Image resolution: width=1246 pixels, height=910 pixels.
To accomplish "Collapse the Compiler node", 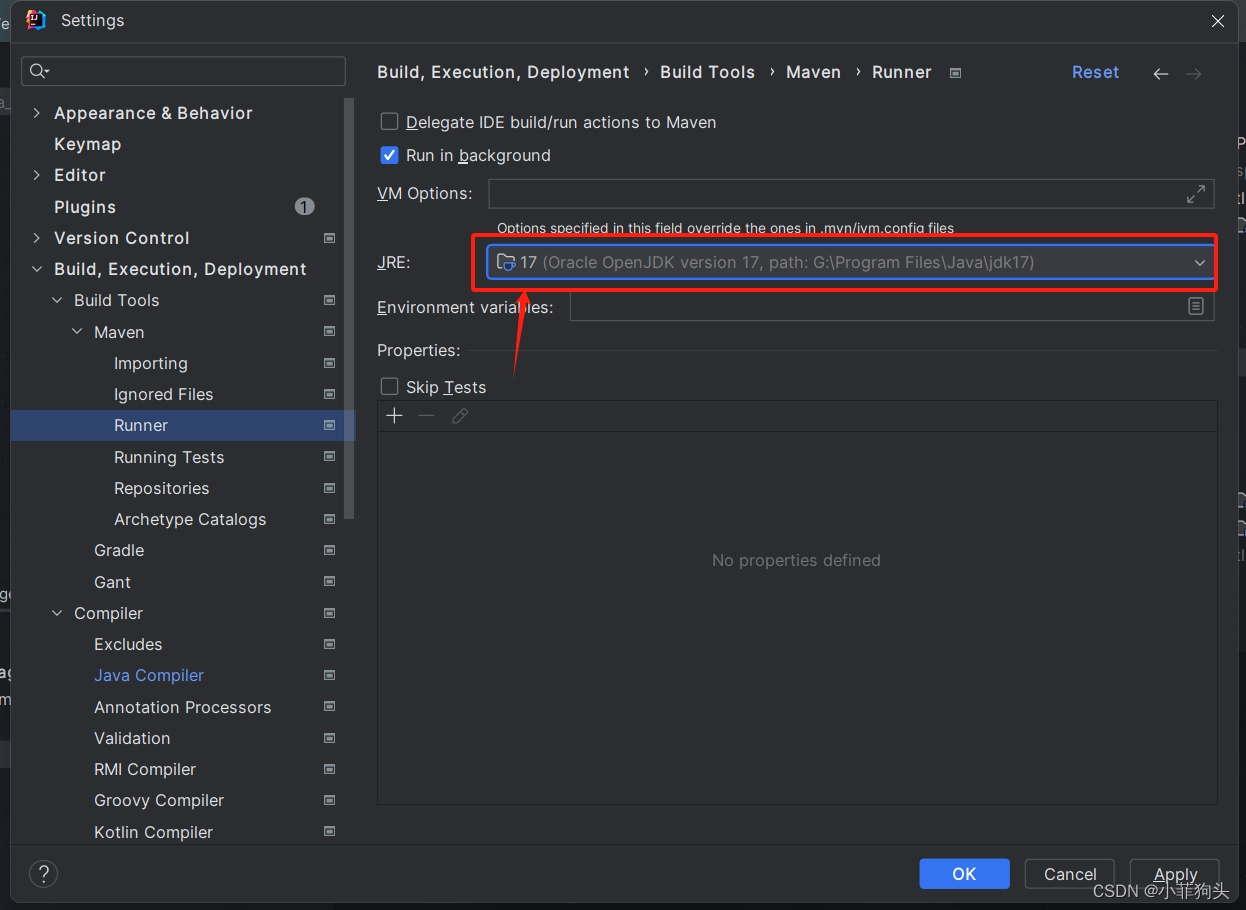I will (57, 613).
